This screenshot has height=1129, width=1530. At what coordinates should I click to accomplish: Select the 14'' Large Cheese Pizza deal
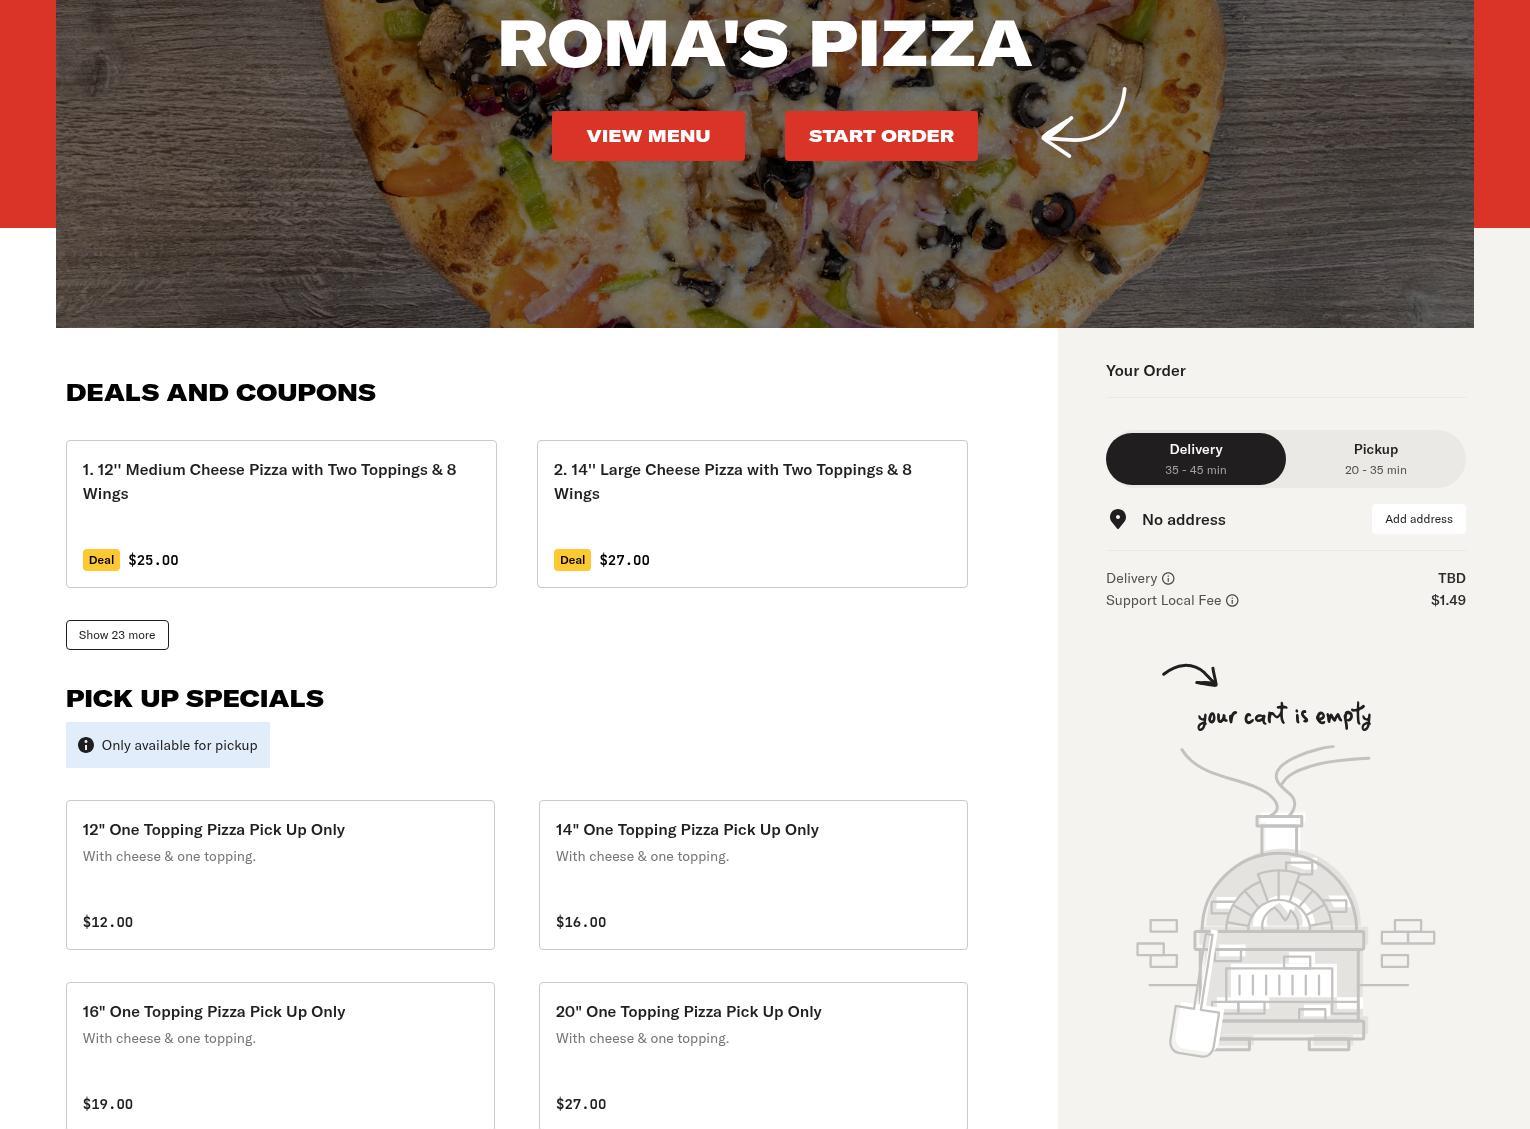click(x=752, y=514)
